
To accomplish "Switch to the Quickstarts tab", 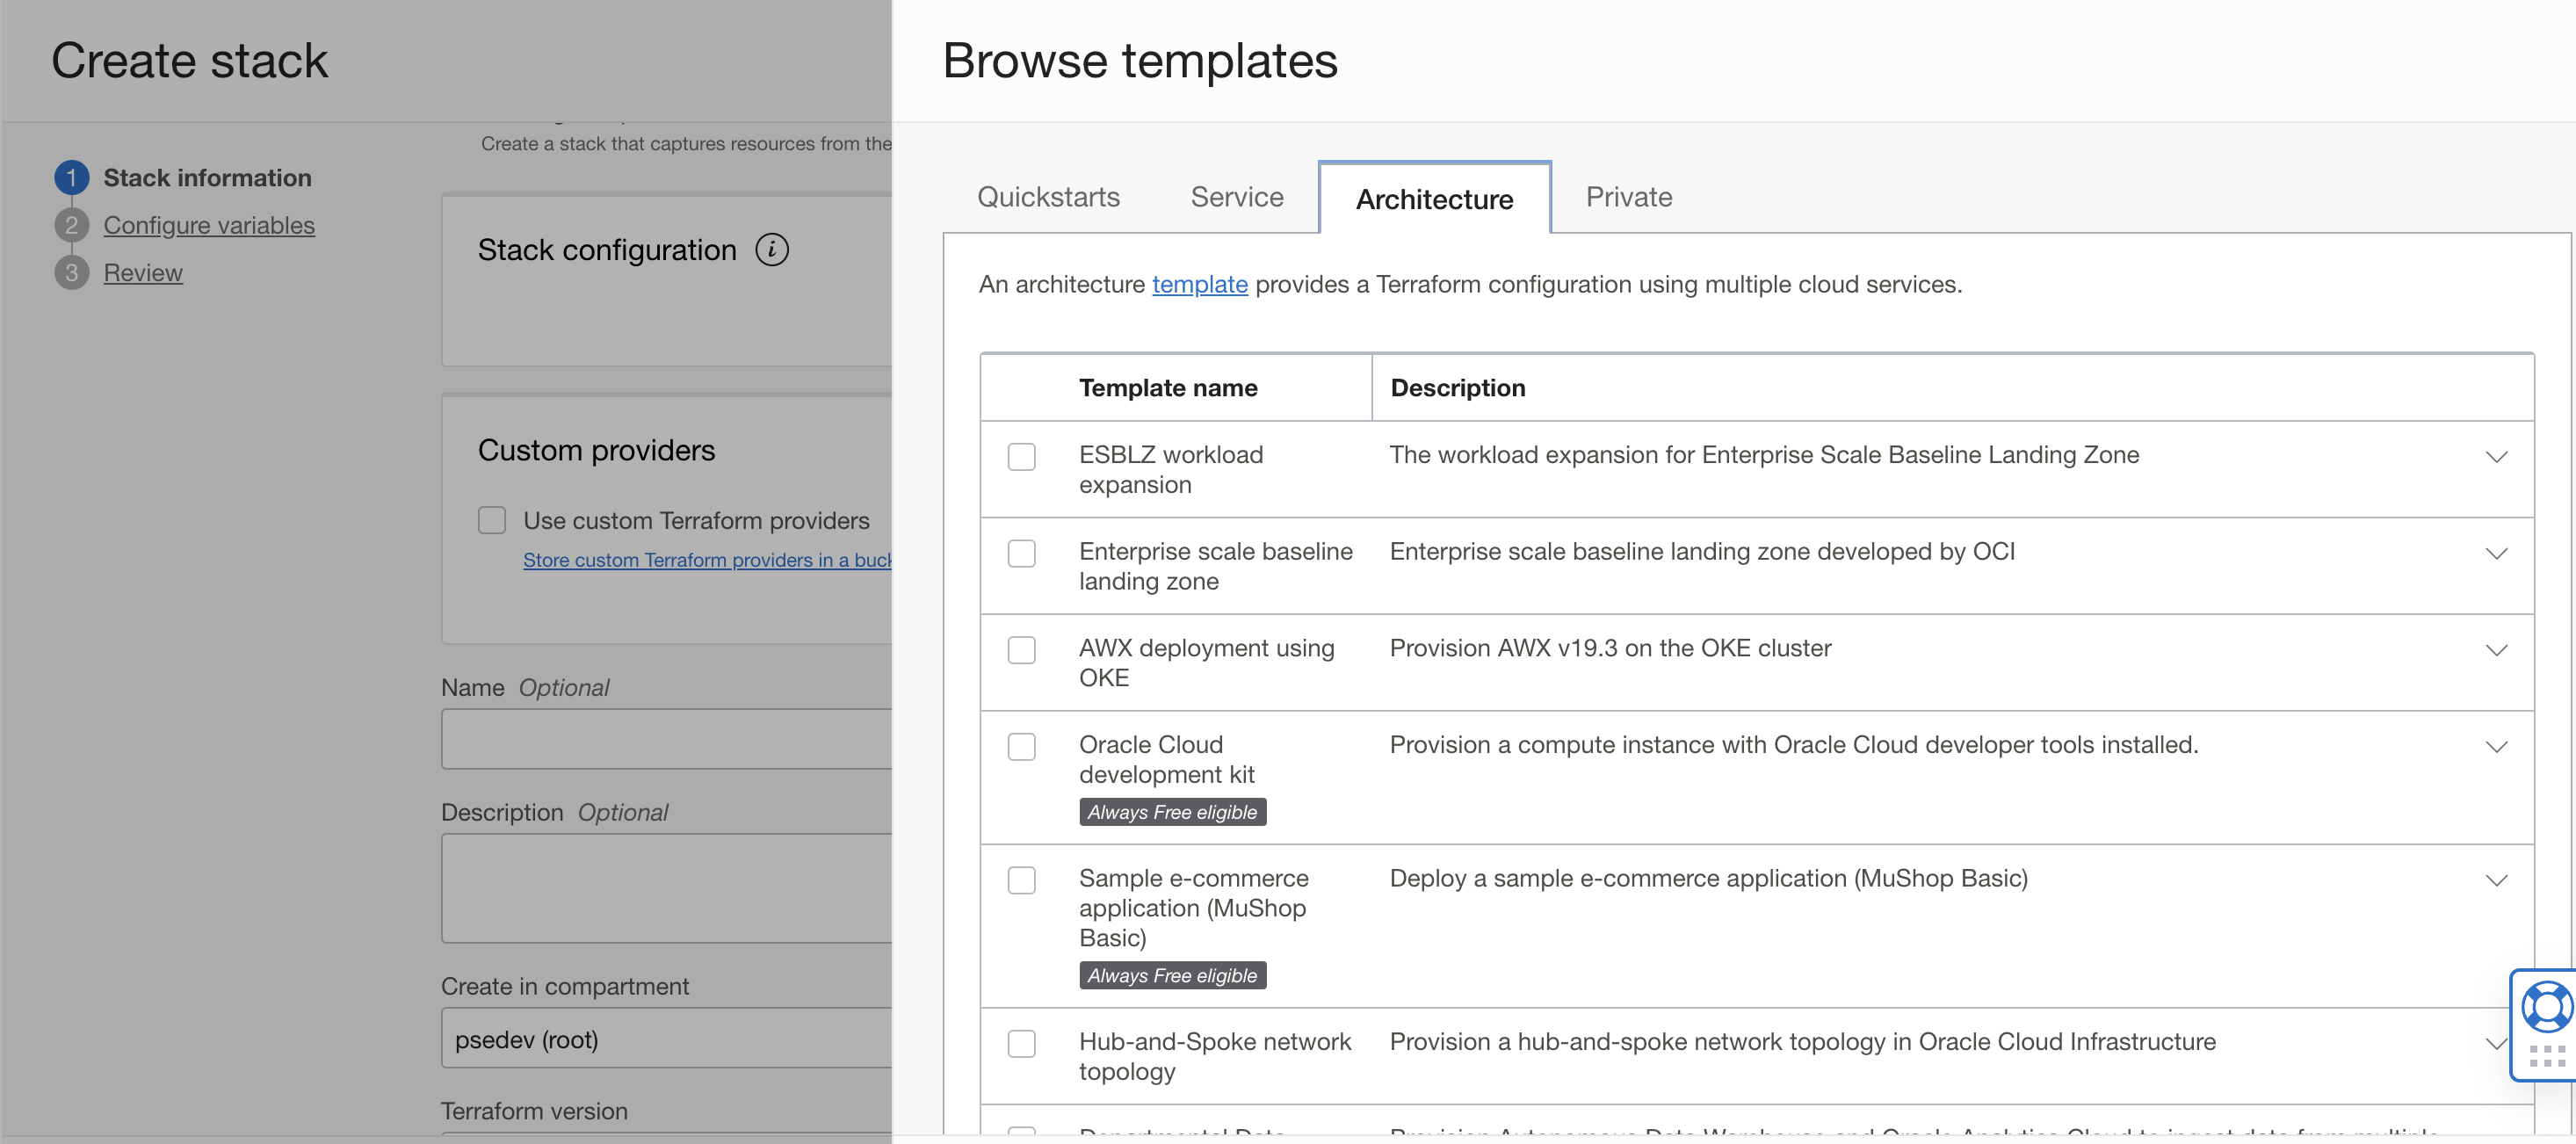I will click(x=1048, y=197).
